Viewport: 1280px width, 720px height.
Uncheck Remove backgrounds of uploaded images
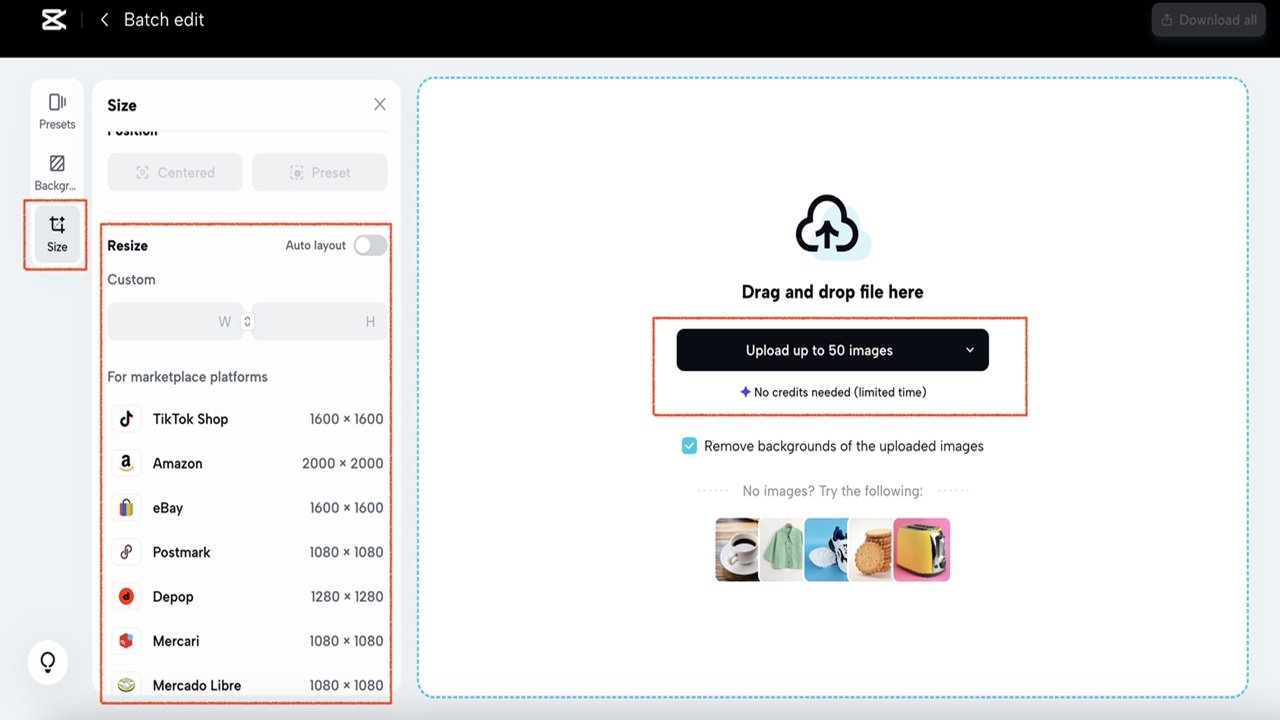pos(689,446)
